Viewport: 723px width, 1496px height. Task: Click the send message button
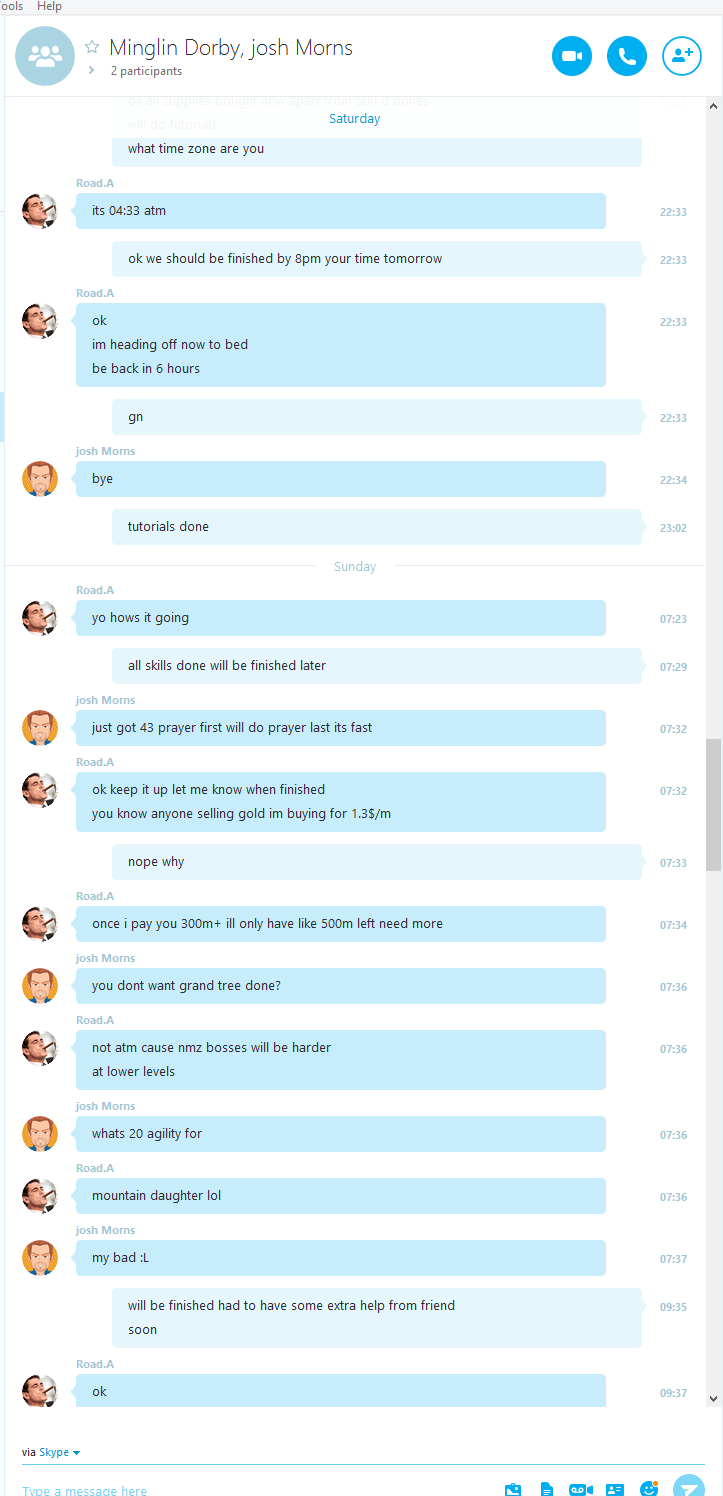(x=689, y=1488)
